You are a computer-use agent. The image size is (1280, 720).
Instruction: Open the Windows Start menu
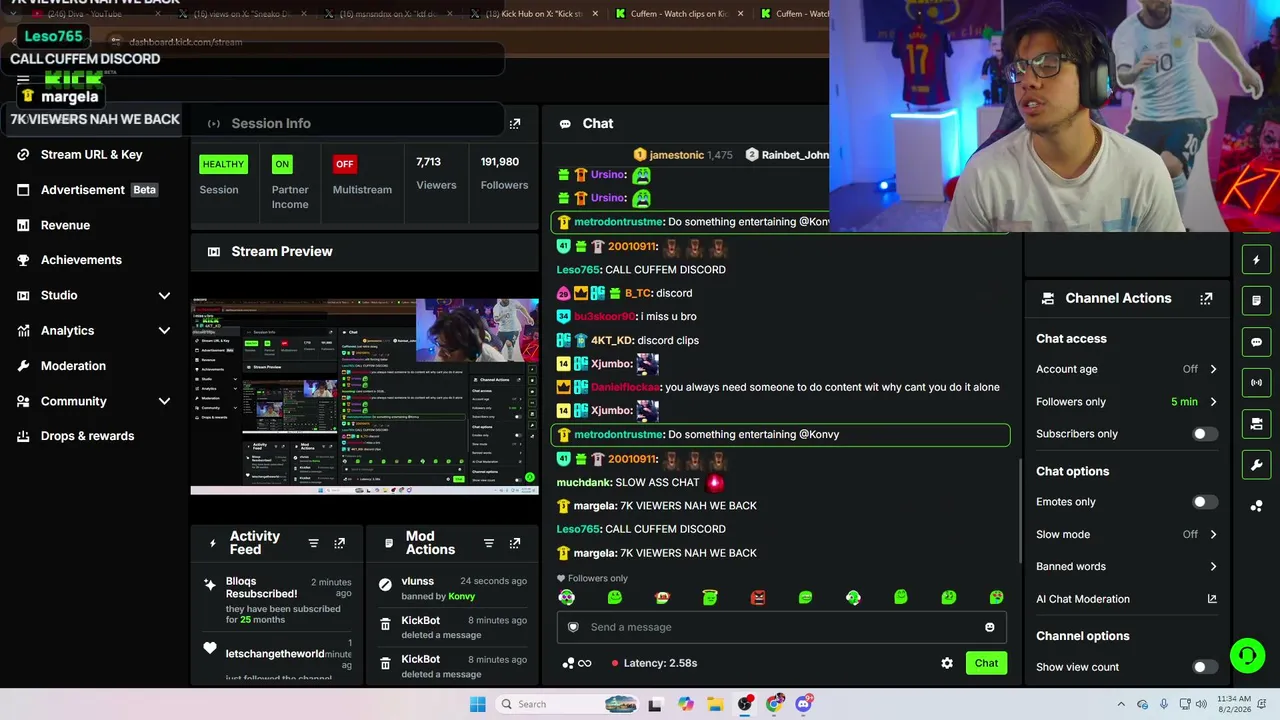coord(478,704)
